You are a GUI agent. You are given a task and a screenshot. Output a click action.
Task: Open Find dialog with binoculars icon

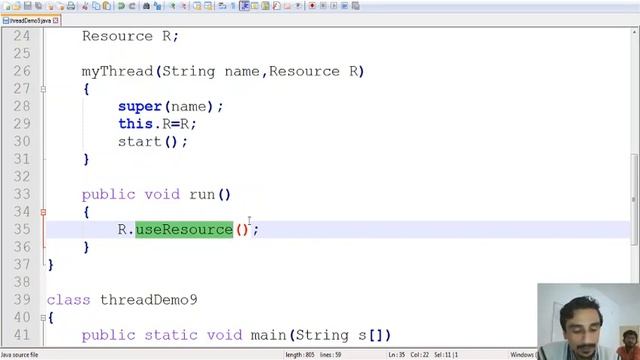point(146,6)
